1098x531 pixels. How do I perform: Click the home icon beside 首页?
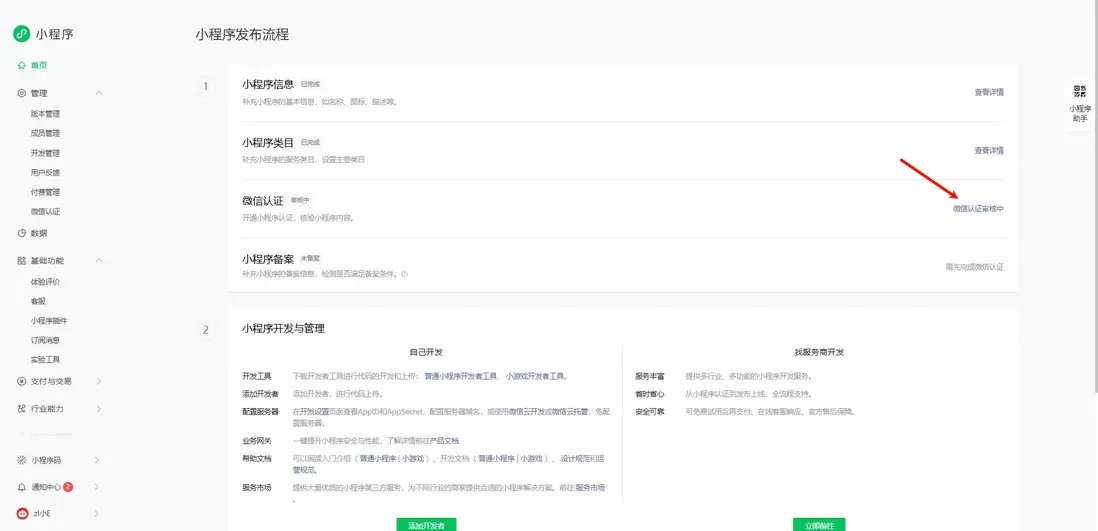point(22,65)
